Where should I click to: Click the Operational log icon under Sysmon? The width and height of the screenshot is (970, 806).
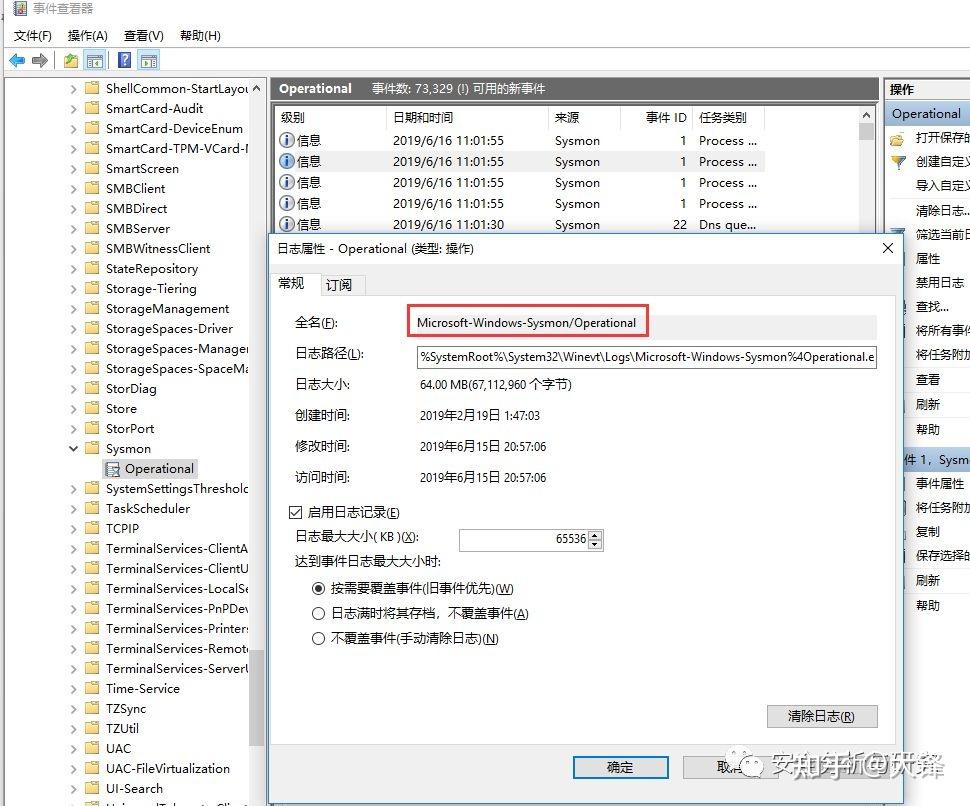tap(112, 469)
